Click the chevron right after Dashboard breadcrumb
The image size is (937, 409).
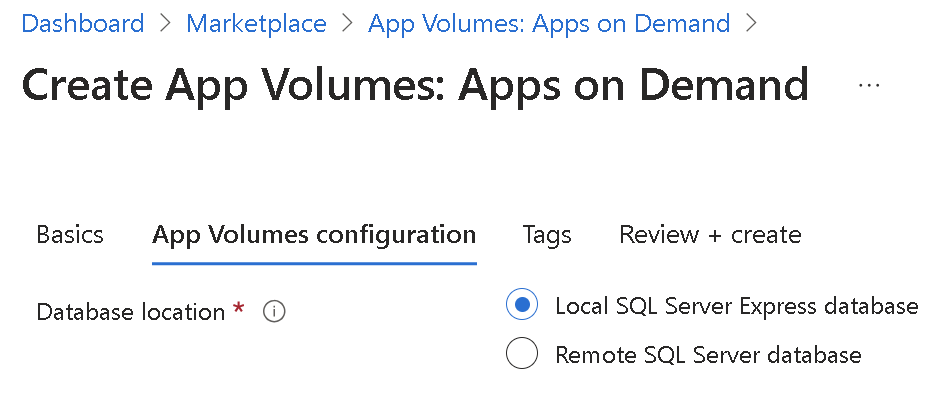pos(165,23)
